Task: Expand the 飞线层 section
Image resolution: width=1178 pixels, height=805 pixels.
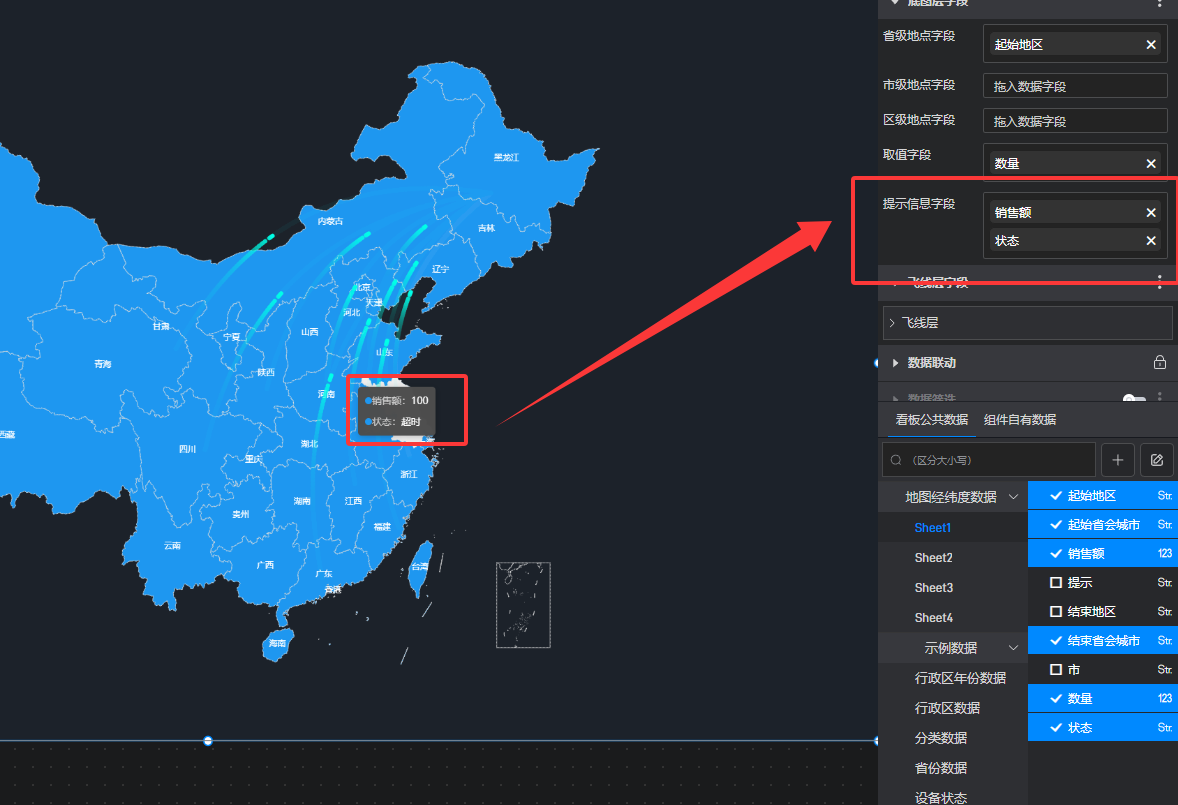Action: click(892, 323)
